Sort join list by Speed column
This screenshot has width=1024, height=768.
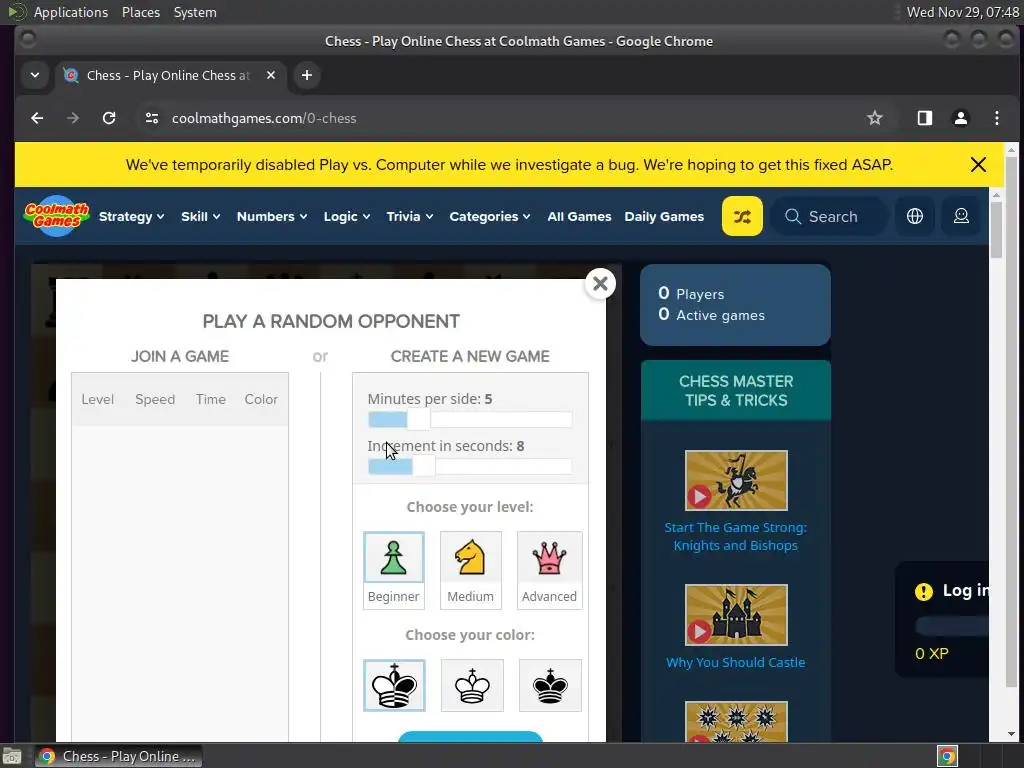click(x=155, y=399)
